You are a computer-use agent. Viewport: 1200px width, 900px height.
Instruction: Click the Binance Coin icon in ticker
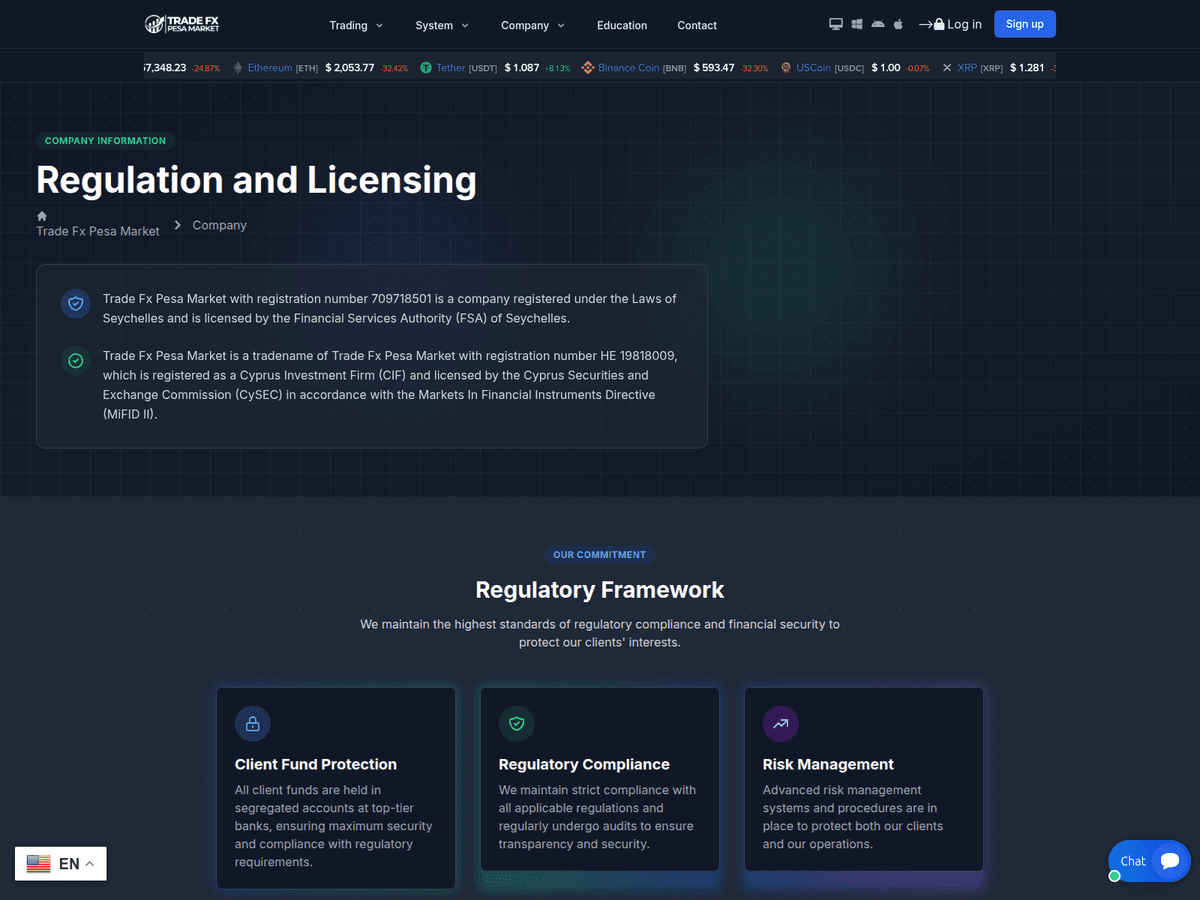[x=588, y=68]
